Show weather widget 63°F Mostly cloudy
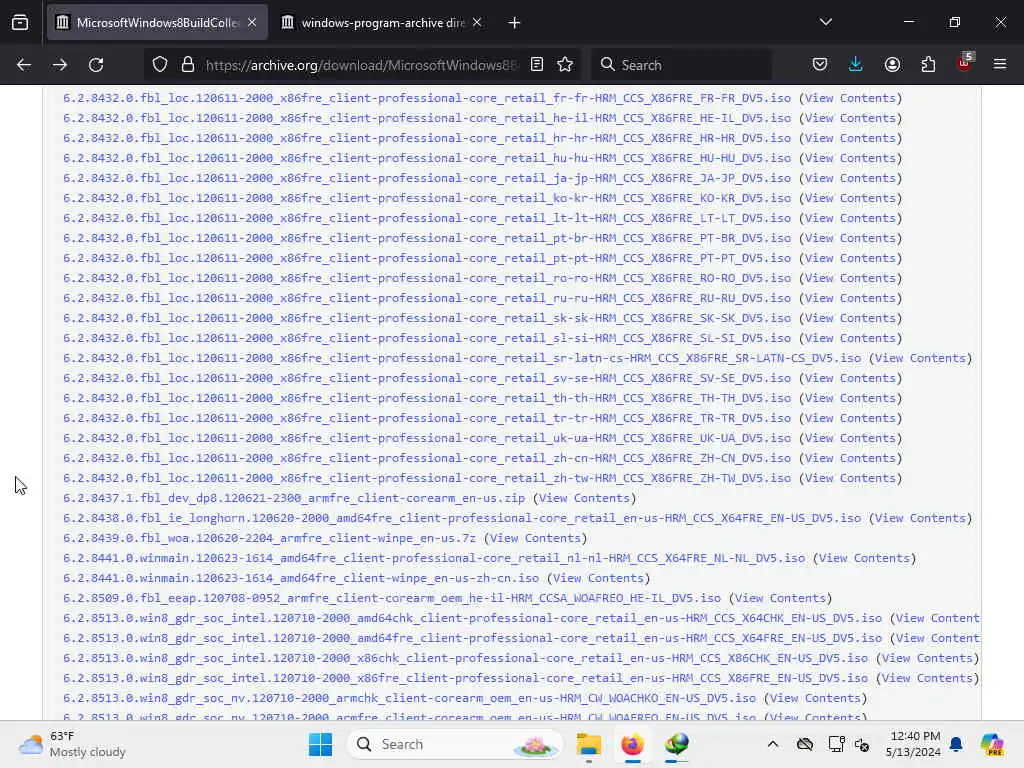Screen dimensions: 1024x768 point(72,744)
